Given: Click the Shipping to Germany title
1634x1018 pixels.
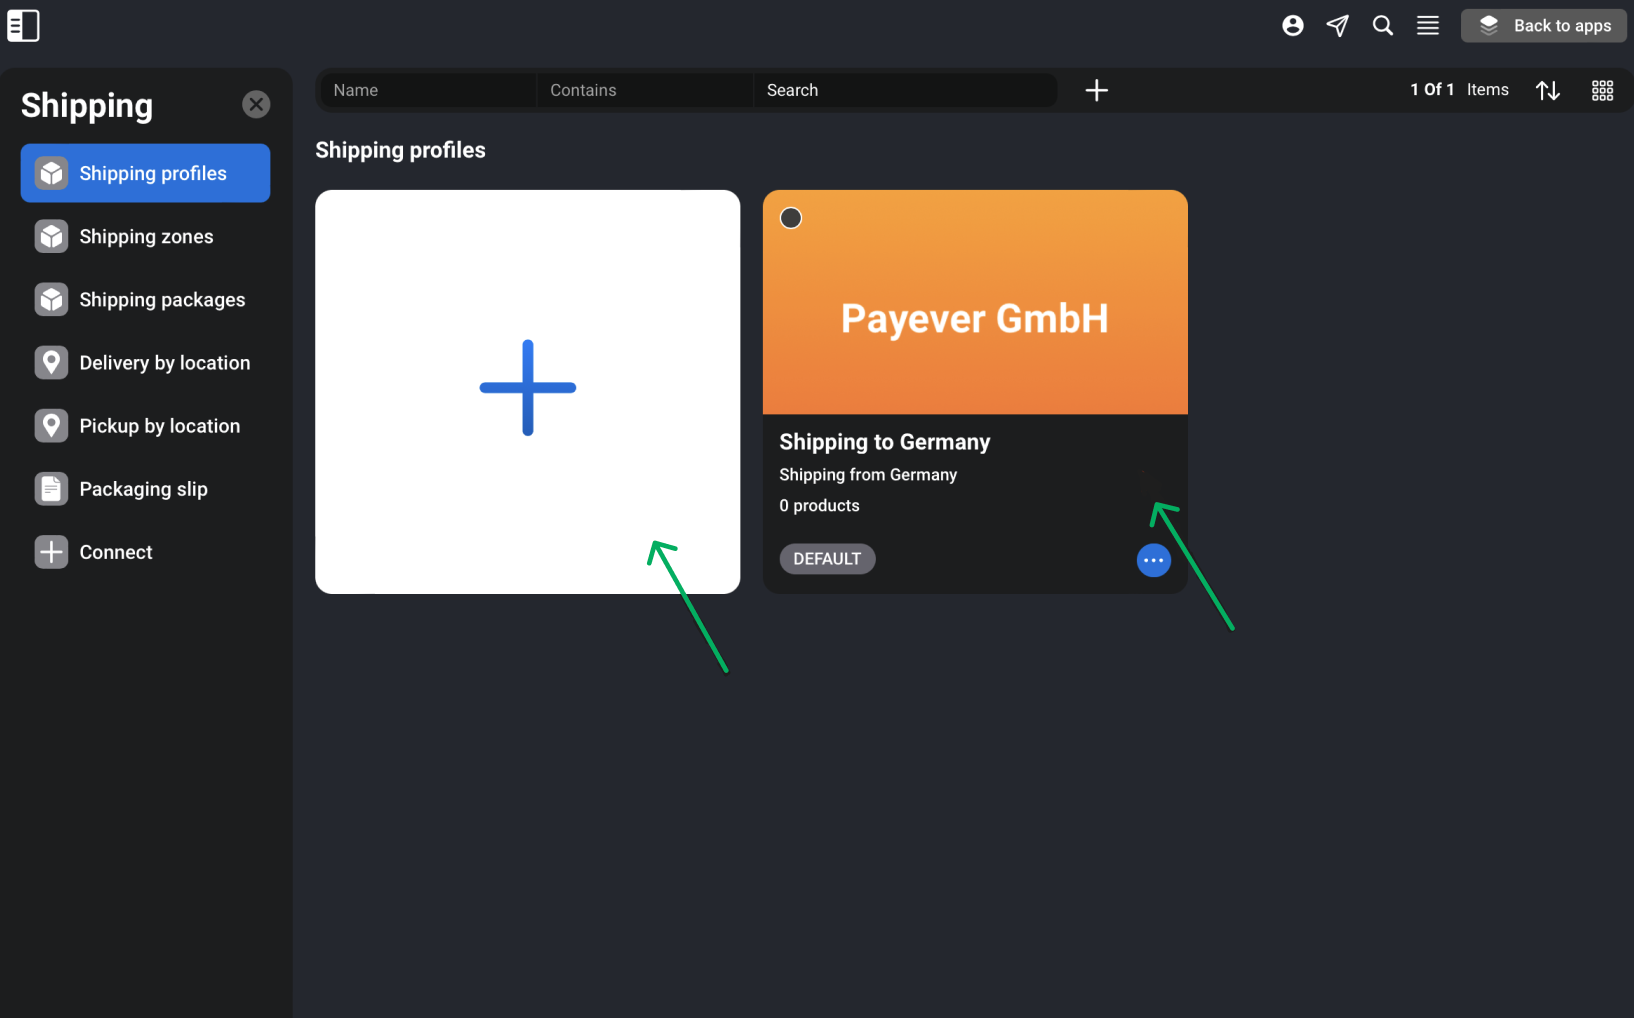Looking at the screenshot, I should click(885, 442).
